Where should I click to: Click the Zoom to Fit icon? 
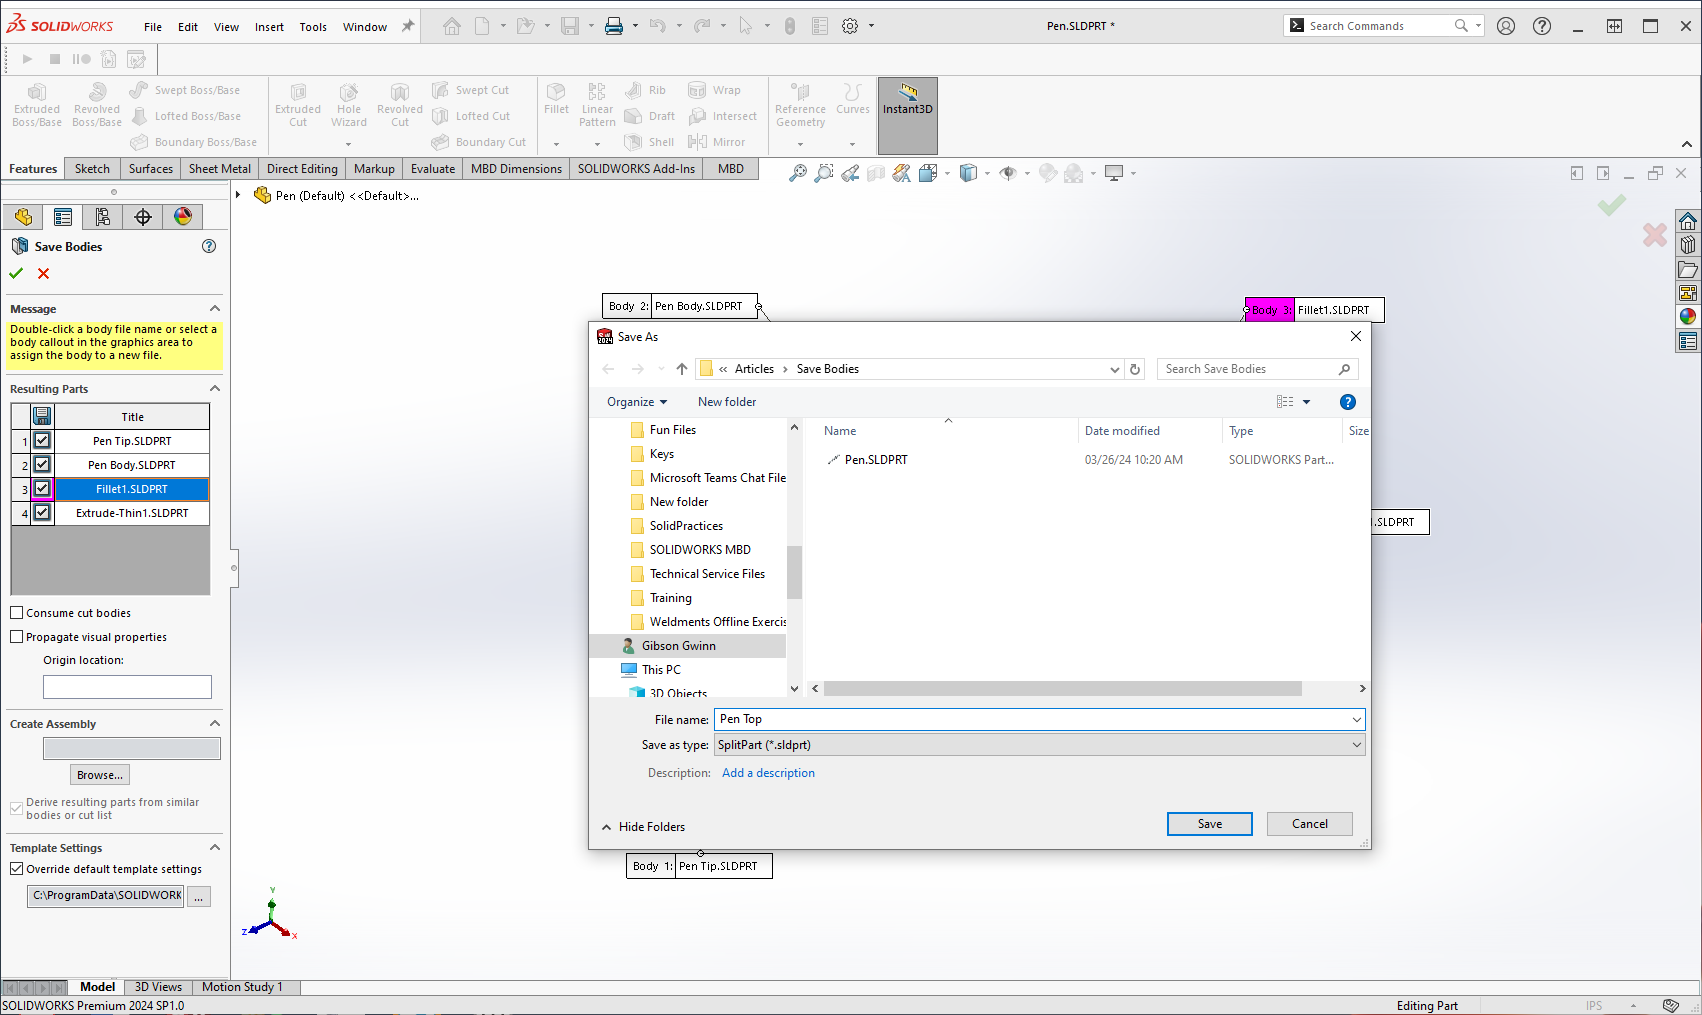point(797,173)
